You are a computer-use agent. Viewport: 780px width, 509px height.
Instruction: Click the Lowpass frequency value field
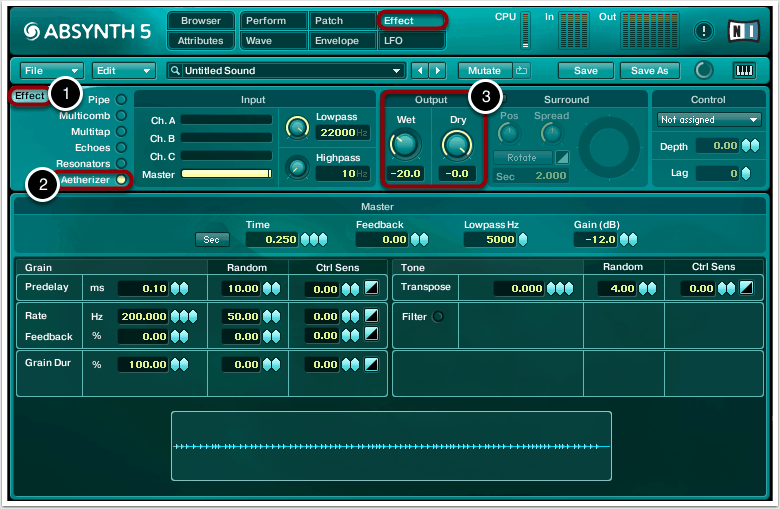tap(341, 132)
